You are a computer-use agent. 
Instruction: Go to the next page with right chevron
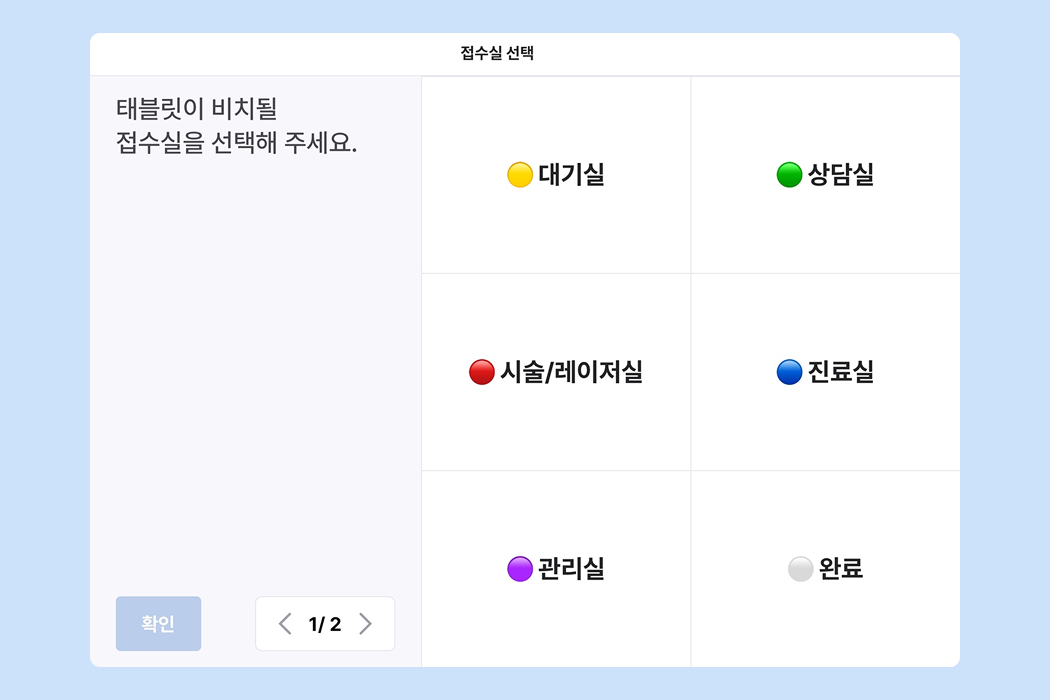coord(365,624)
